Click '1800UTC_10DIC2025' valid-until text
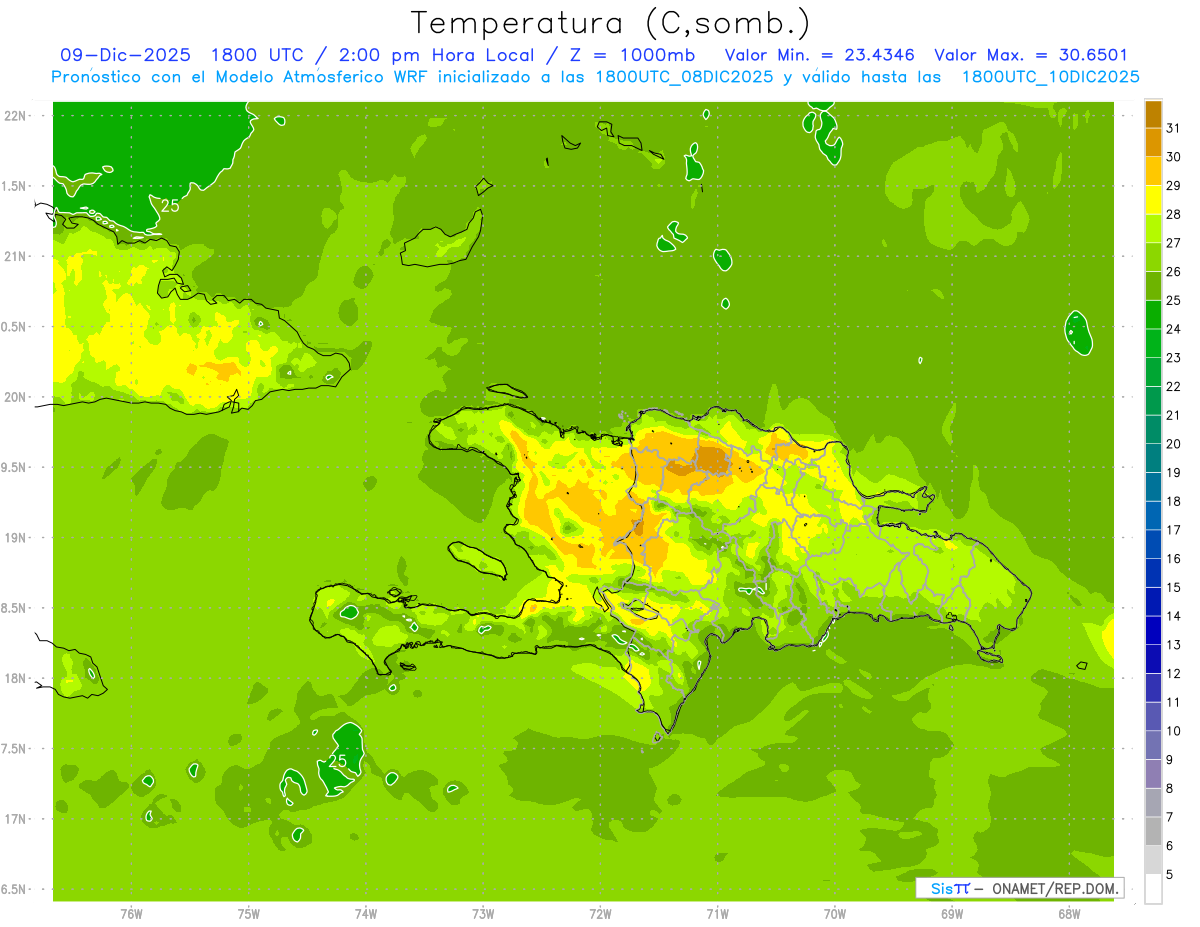This screenshot has width=1200, height=927. point(1050,77)
